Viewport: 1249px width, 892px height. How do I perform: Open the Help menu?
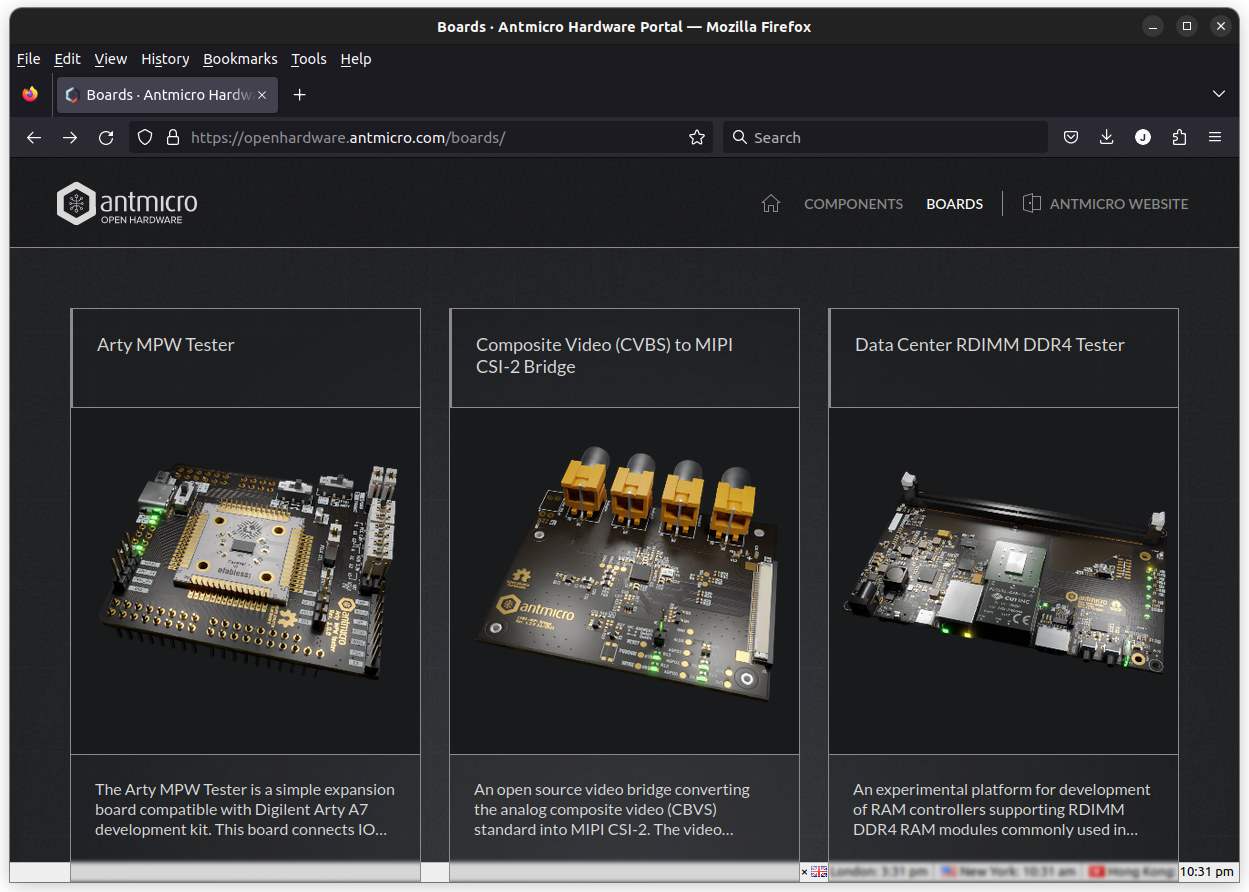[356, 59]
